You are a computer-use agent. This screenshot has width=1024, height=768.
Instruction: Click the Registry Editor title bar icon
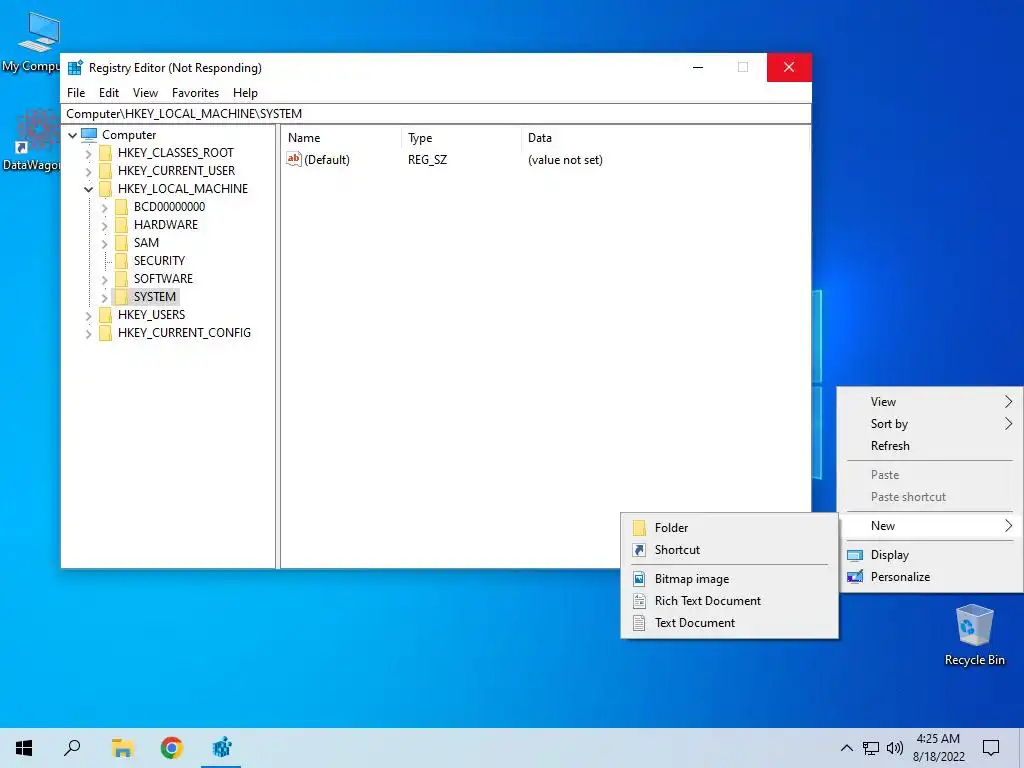tap(75, 67)
